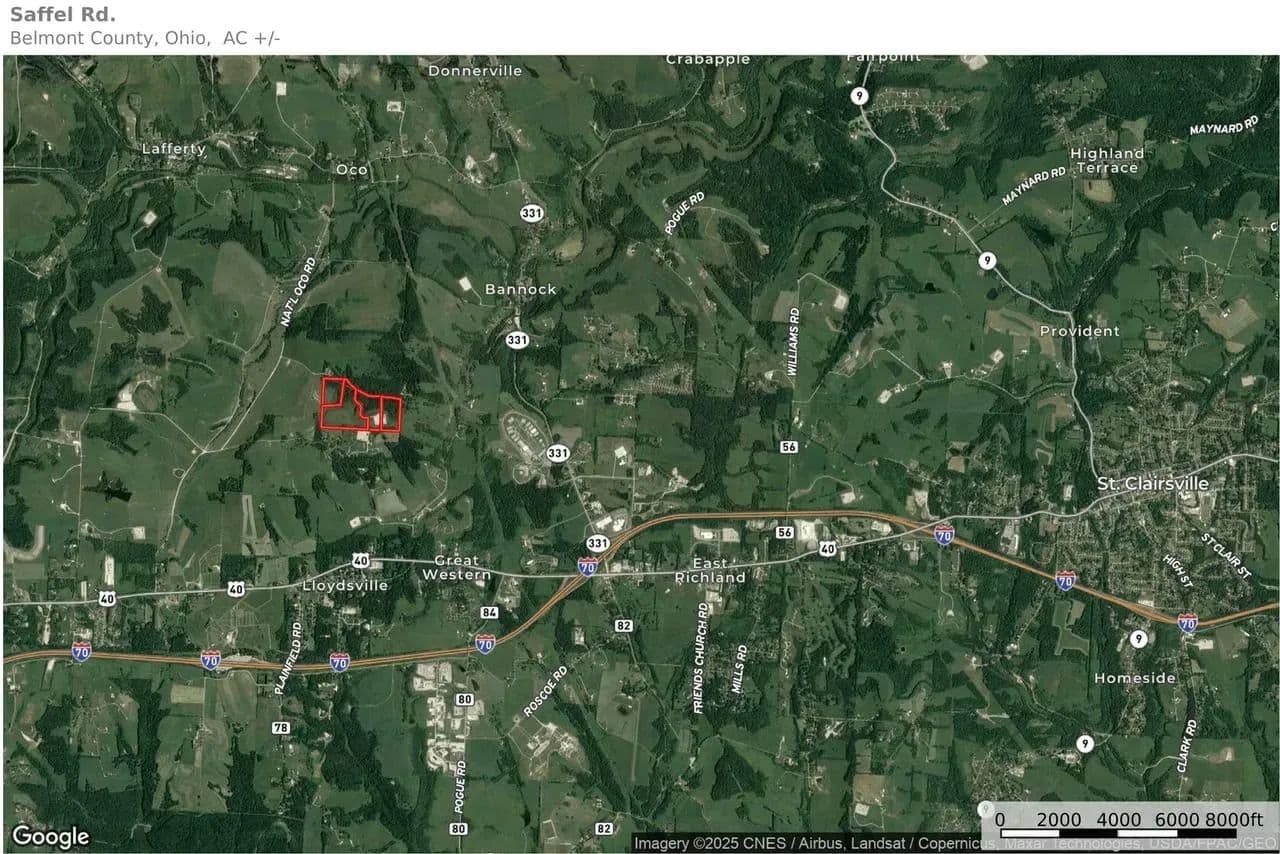The width and height of the screenshot is (1280, 854).
Task: Click the route 56 shield below Williams Rd
Action: (x=789, y=447)
